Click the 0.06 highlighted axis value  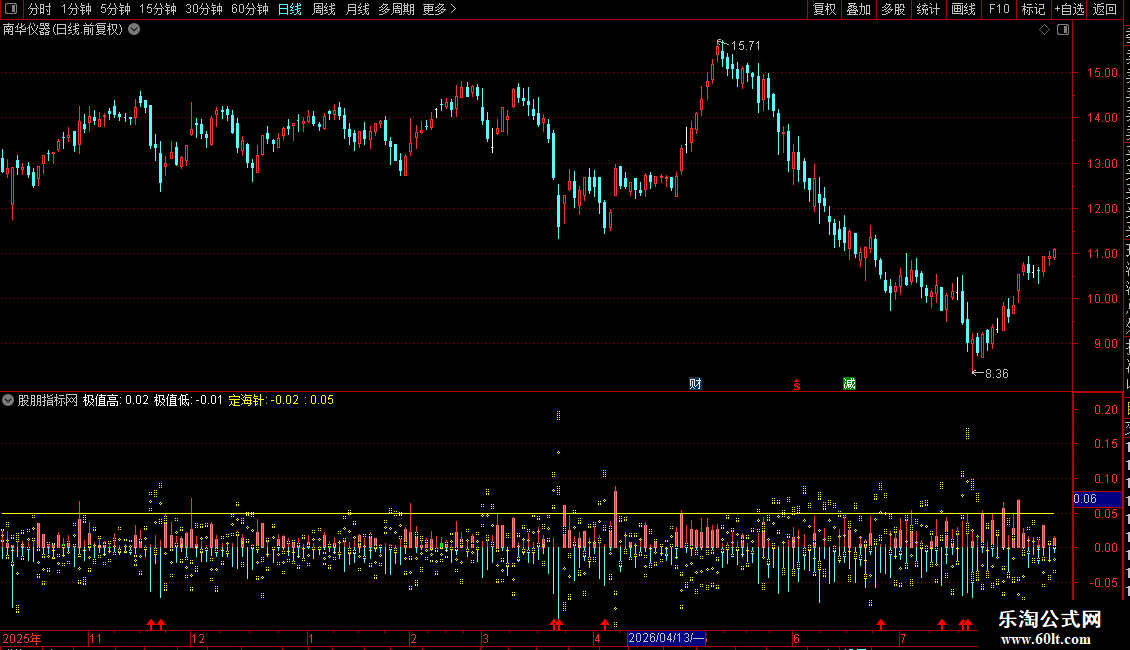1098,499
